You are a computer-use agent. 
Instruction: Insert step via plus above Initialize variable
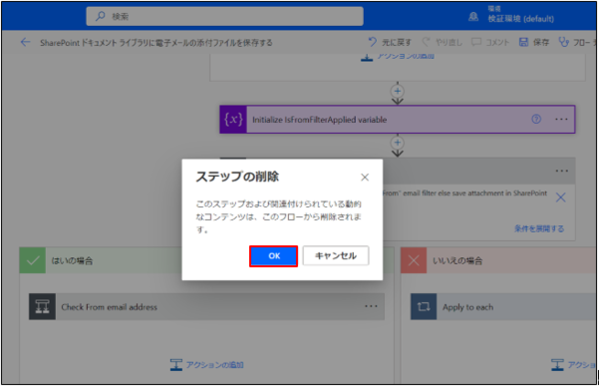tap(397, 91)
